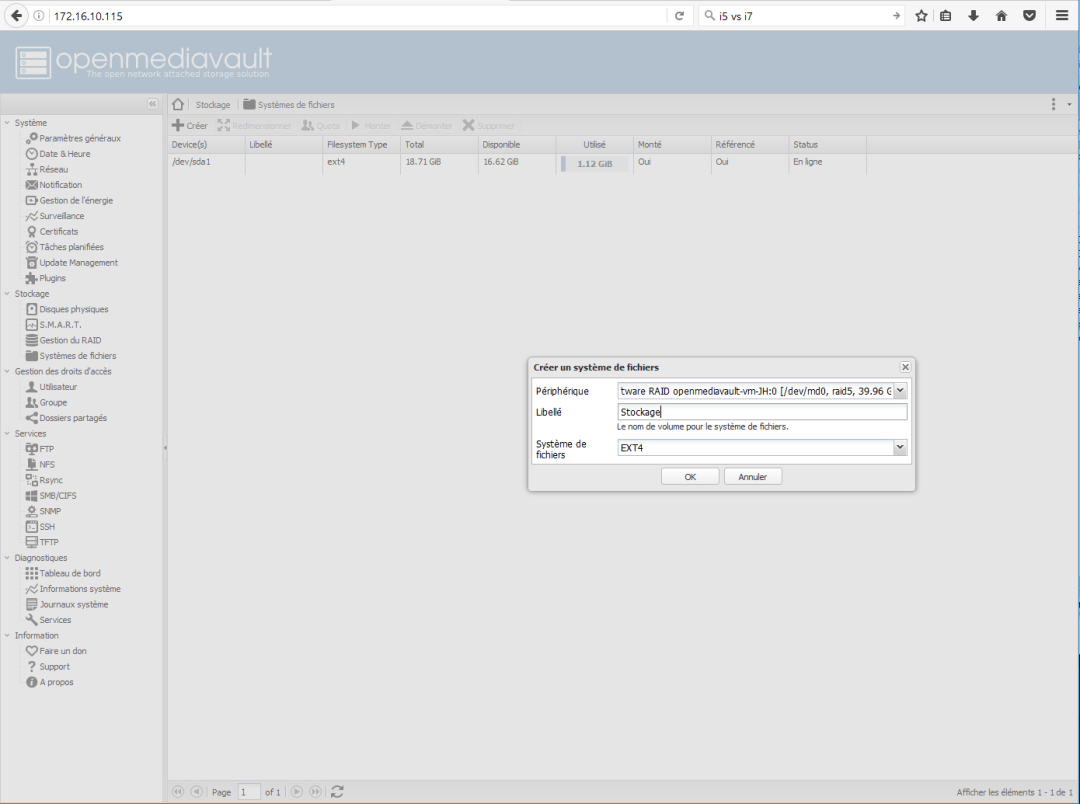The height and width of the screenshot is (804, 1080).
Task: Collapse the Services tree section
Action: pyautogui.click(x=8, y=434)
